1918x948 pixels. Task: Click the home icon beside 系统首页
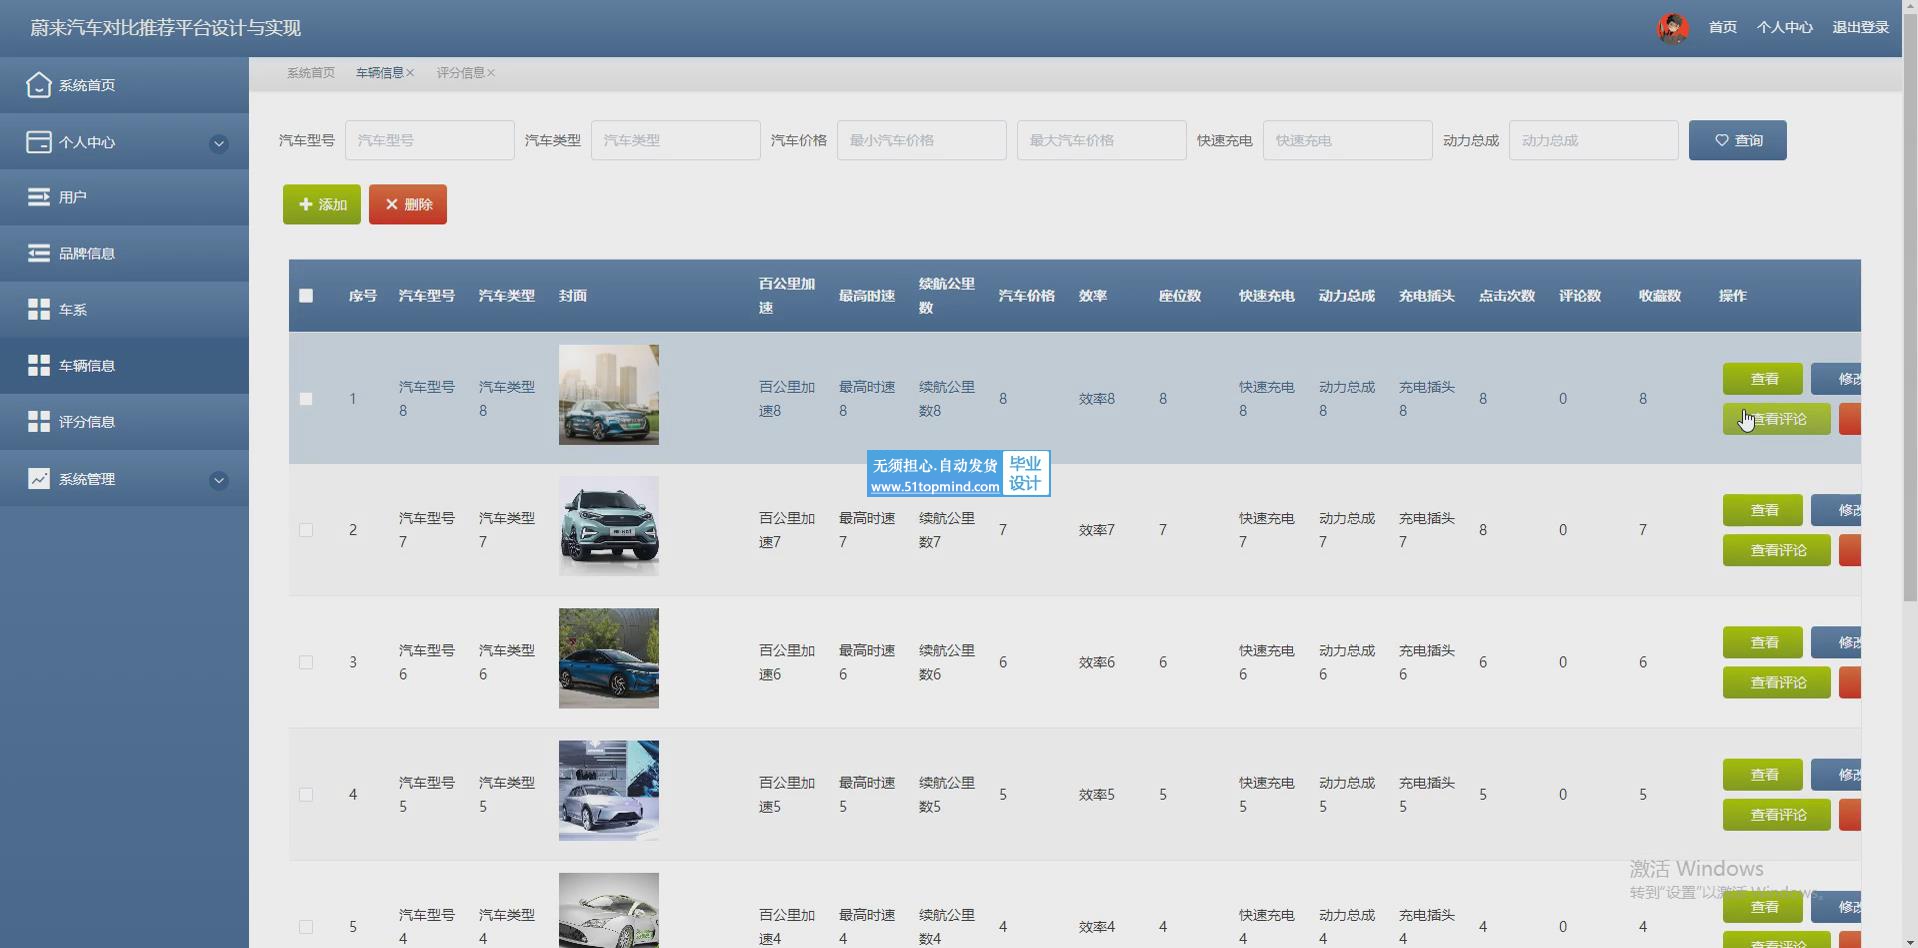pos(38,85)
